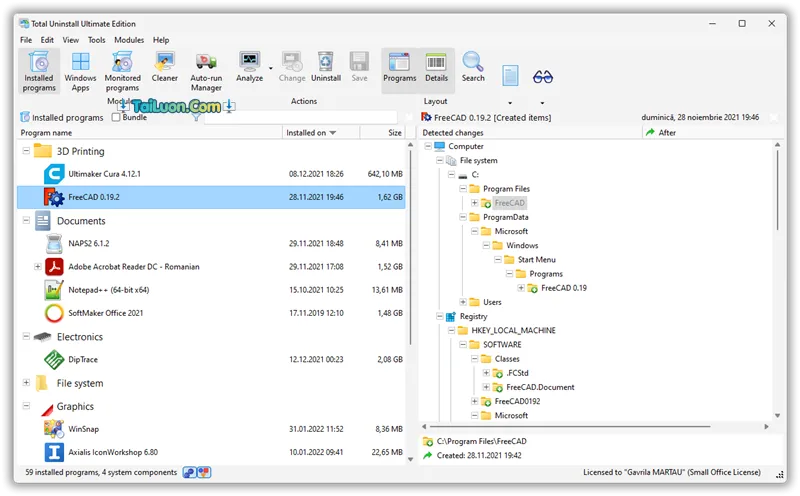Click the Uninstall recycle bin icon

326,62
